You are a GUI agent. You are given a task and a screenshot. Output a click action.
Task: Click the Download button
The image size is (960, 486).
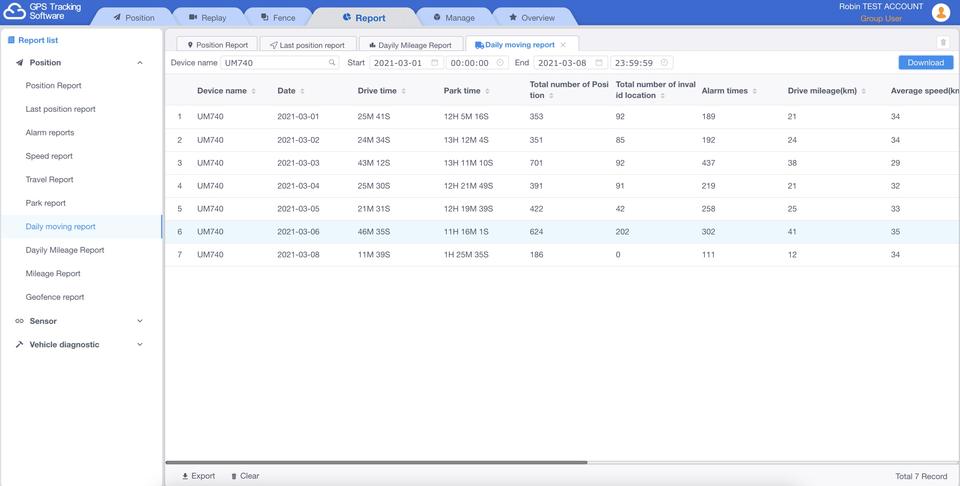pyautogui.click(x=926, y=62)
